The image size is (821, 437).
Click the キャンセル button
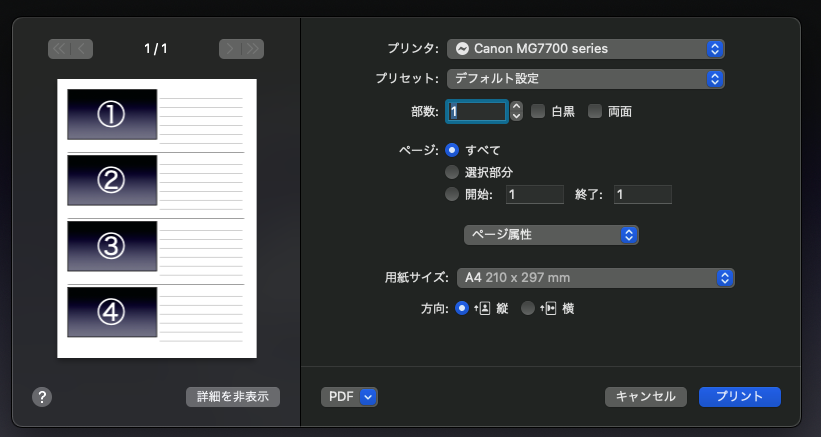click(646, 397)
